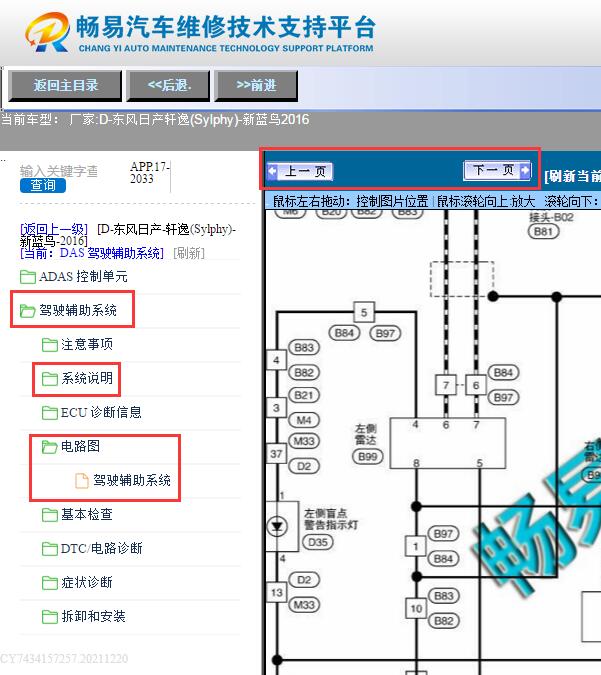Click the B99 connector label under 左侧雷达
Image resolution: width=601 pixels, height=675 pixels.
tap(368, 456)
